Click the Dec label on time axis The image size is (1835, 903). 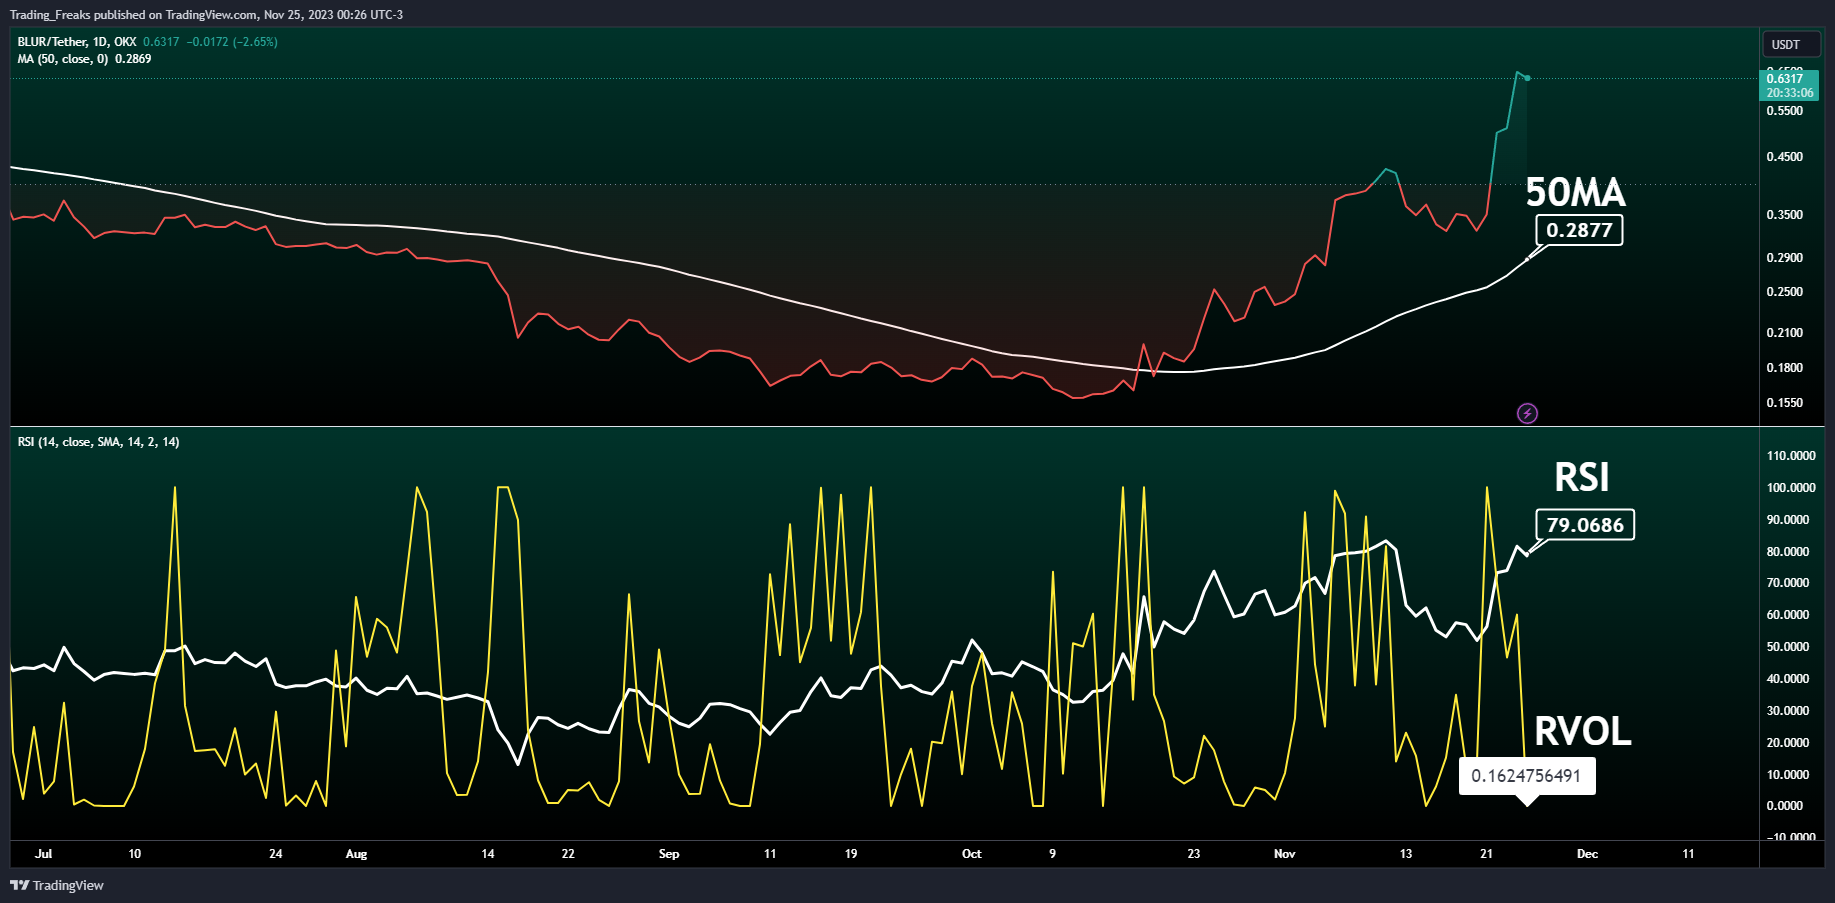click(1587, 854)
